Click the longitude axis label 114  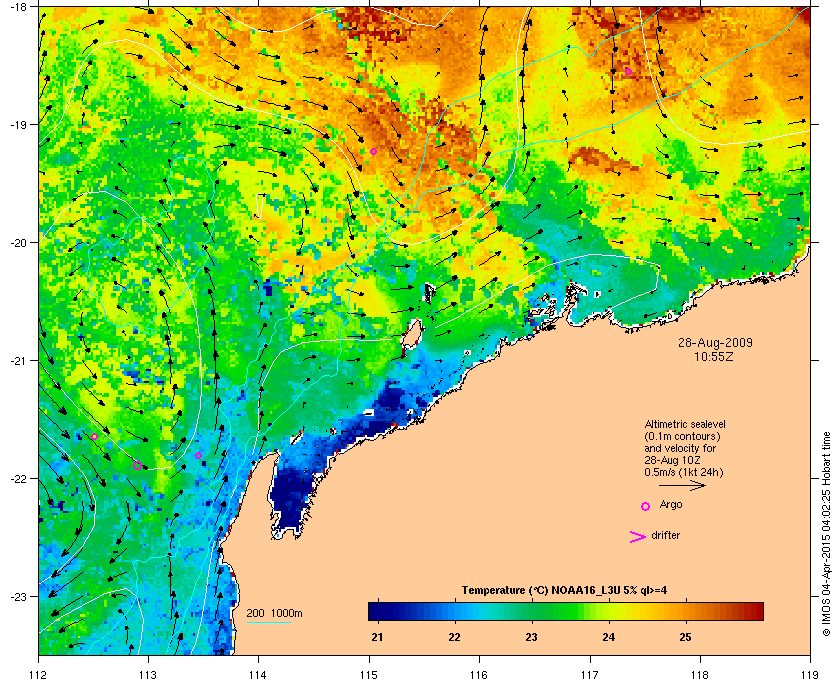(x=258, y=675)
